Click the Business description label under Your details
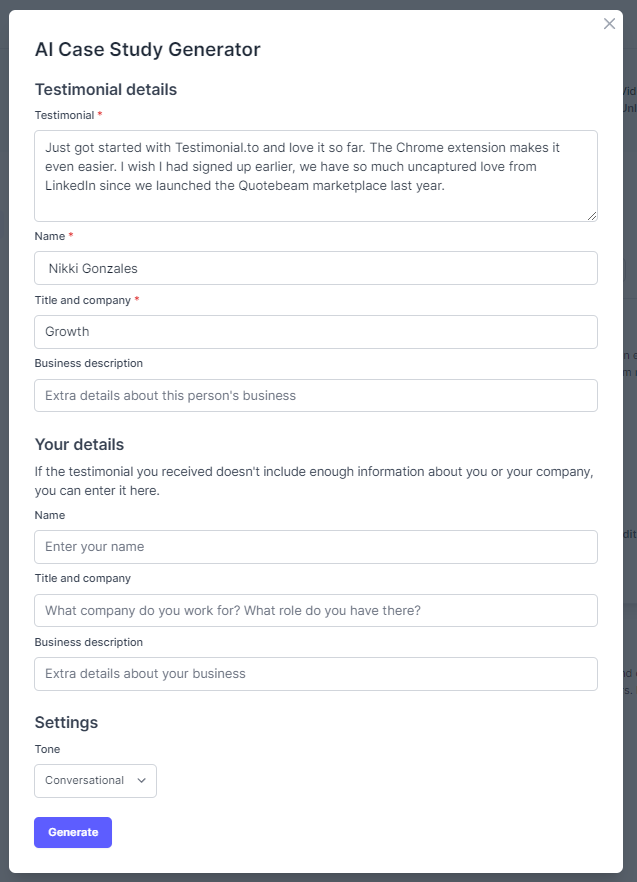 (x=89, y=642)
